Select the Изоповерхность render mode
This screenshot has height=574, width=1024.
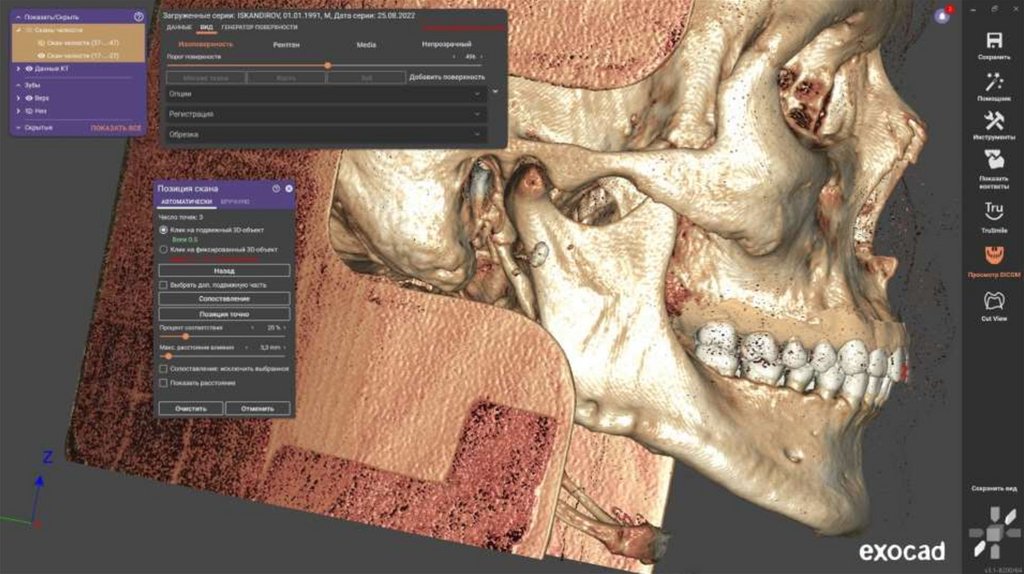point(206,44)
